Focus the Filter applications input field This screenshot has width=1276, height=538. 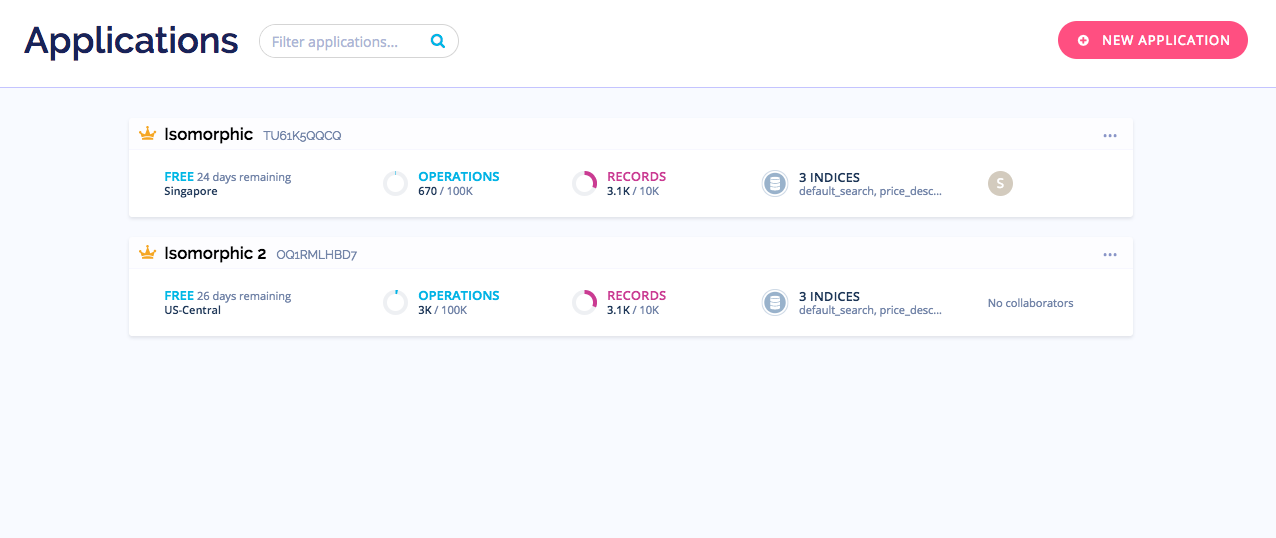[x=345, y=42]
